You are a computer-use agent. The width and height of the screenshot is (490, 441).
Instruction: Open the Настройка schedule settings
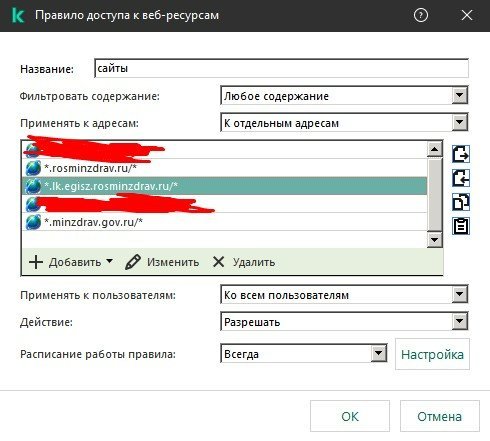[x=432, y=354]
